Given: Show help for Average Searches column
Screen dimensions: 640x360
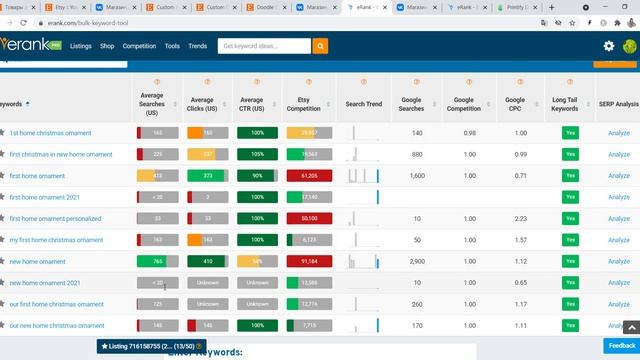Looking at the screenshot, I should [157, 82].
